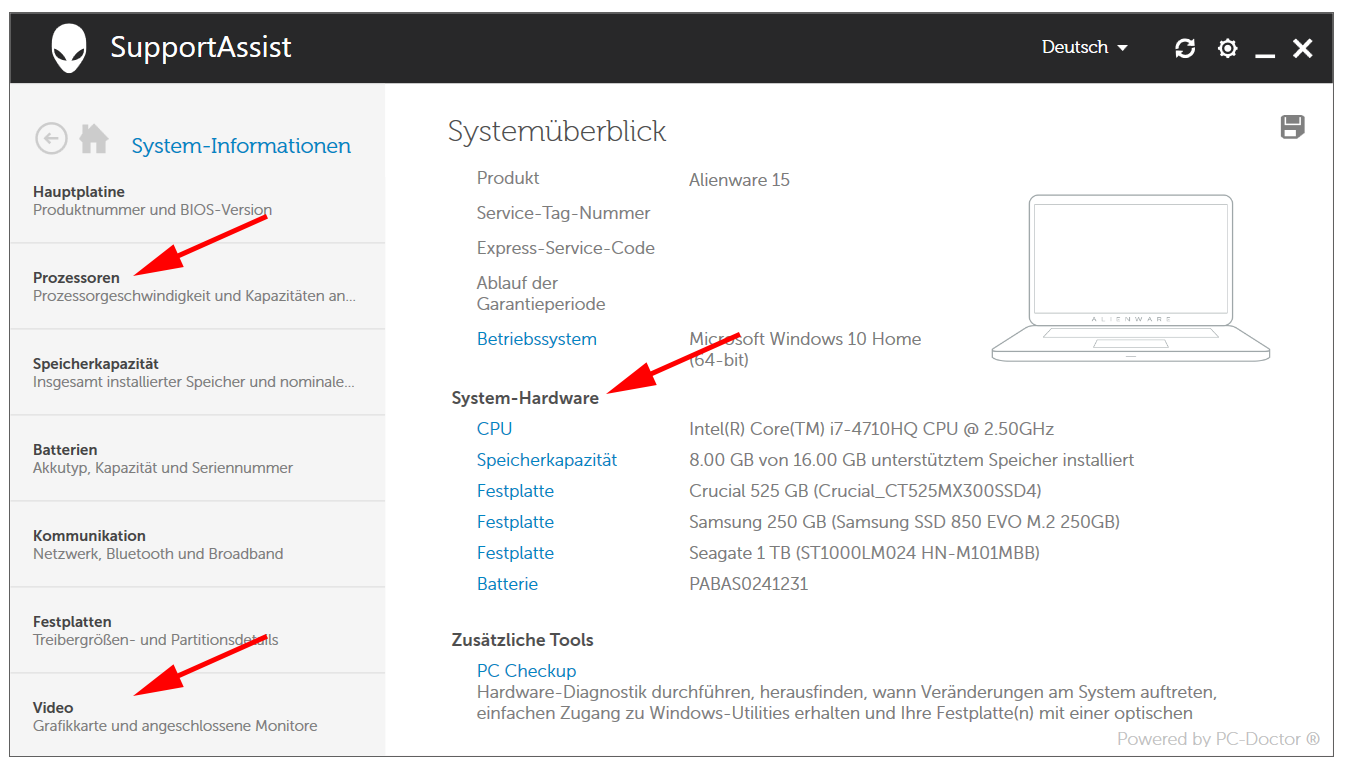1347x770 pixels.
Task: Open the CPU link under System-Hardware
Action: pyautogui.click(x=494, y=429)
